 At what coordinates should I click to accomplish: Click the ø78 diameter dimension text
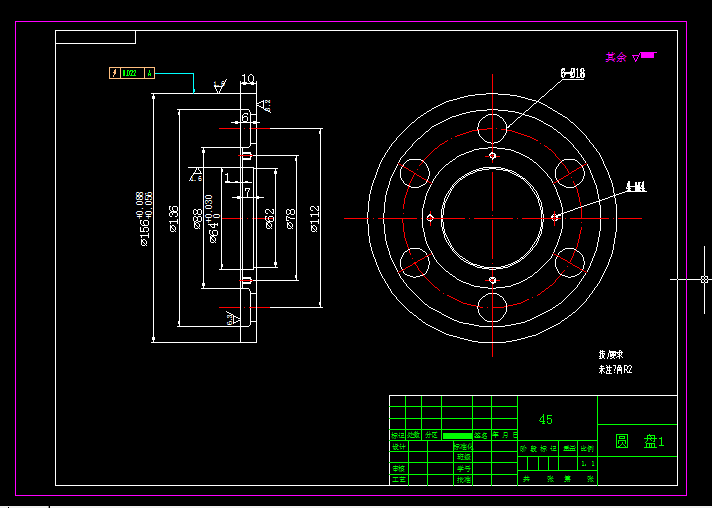[291, 219]
